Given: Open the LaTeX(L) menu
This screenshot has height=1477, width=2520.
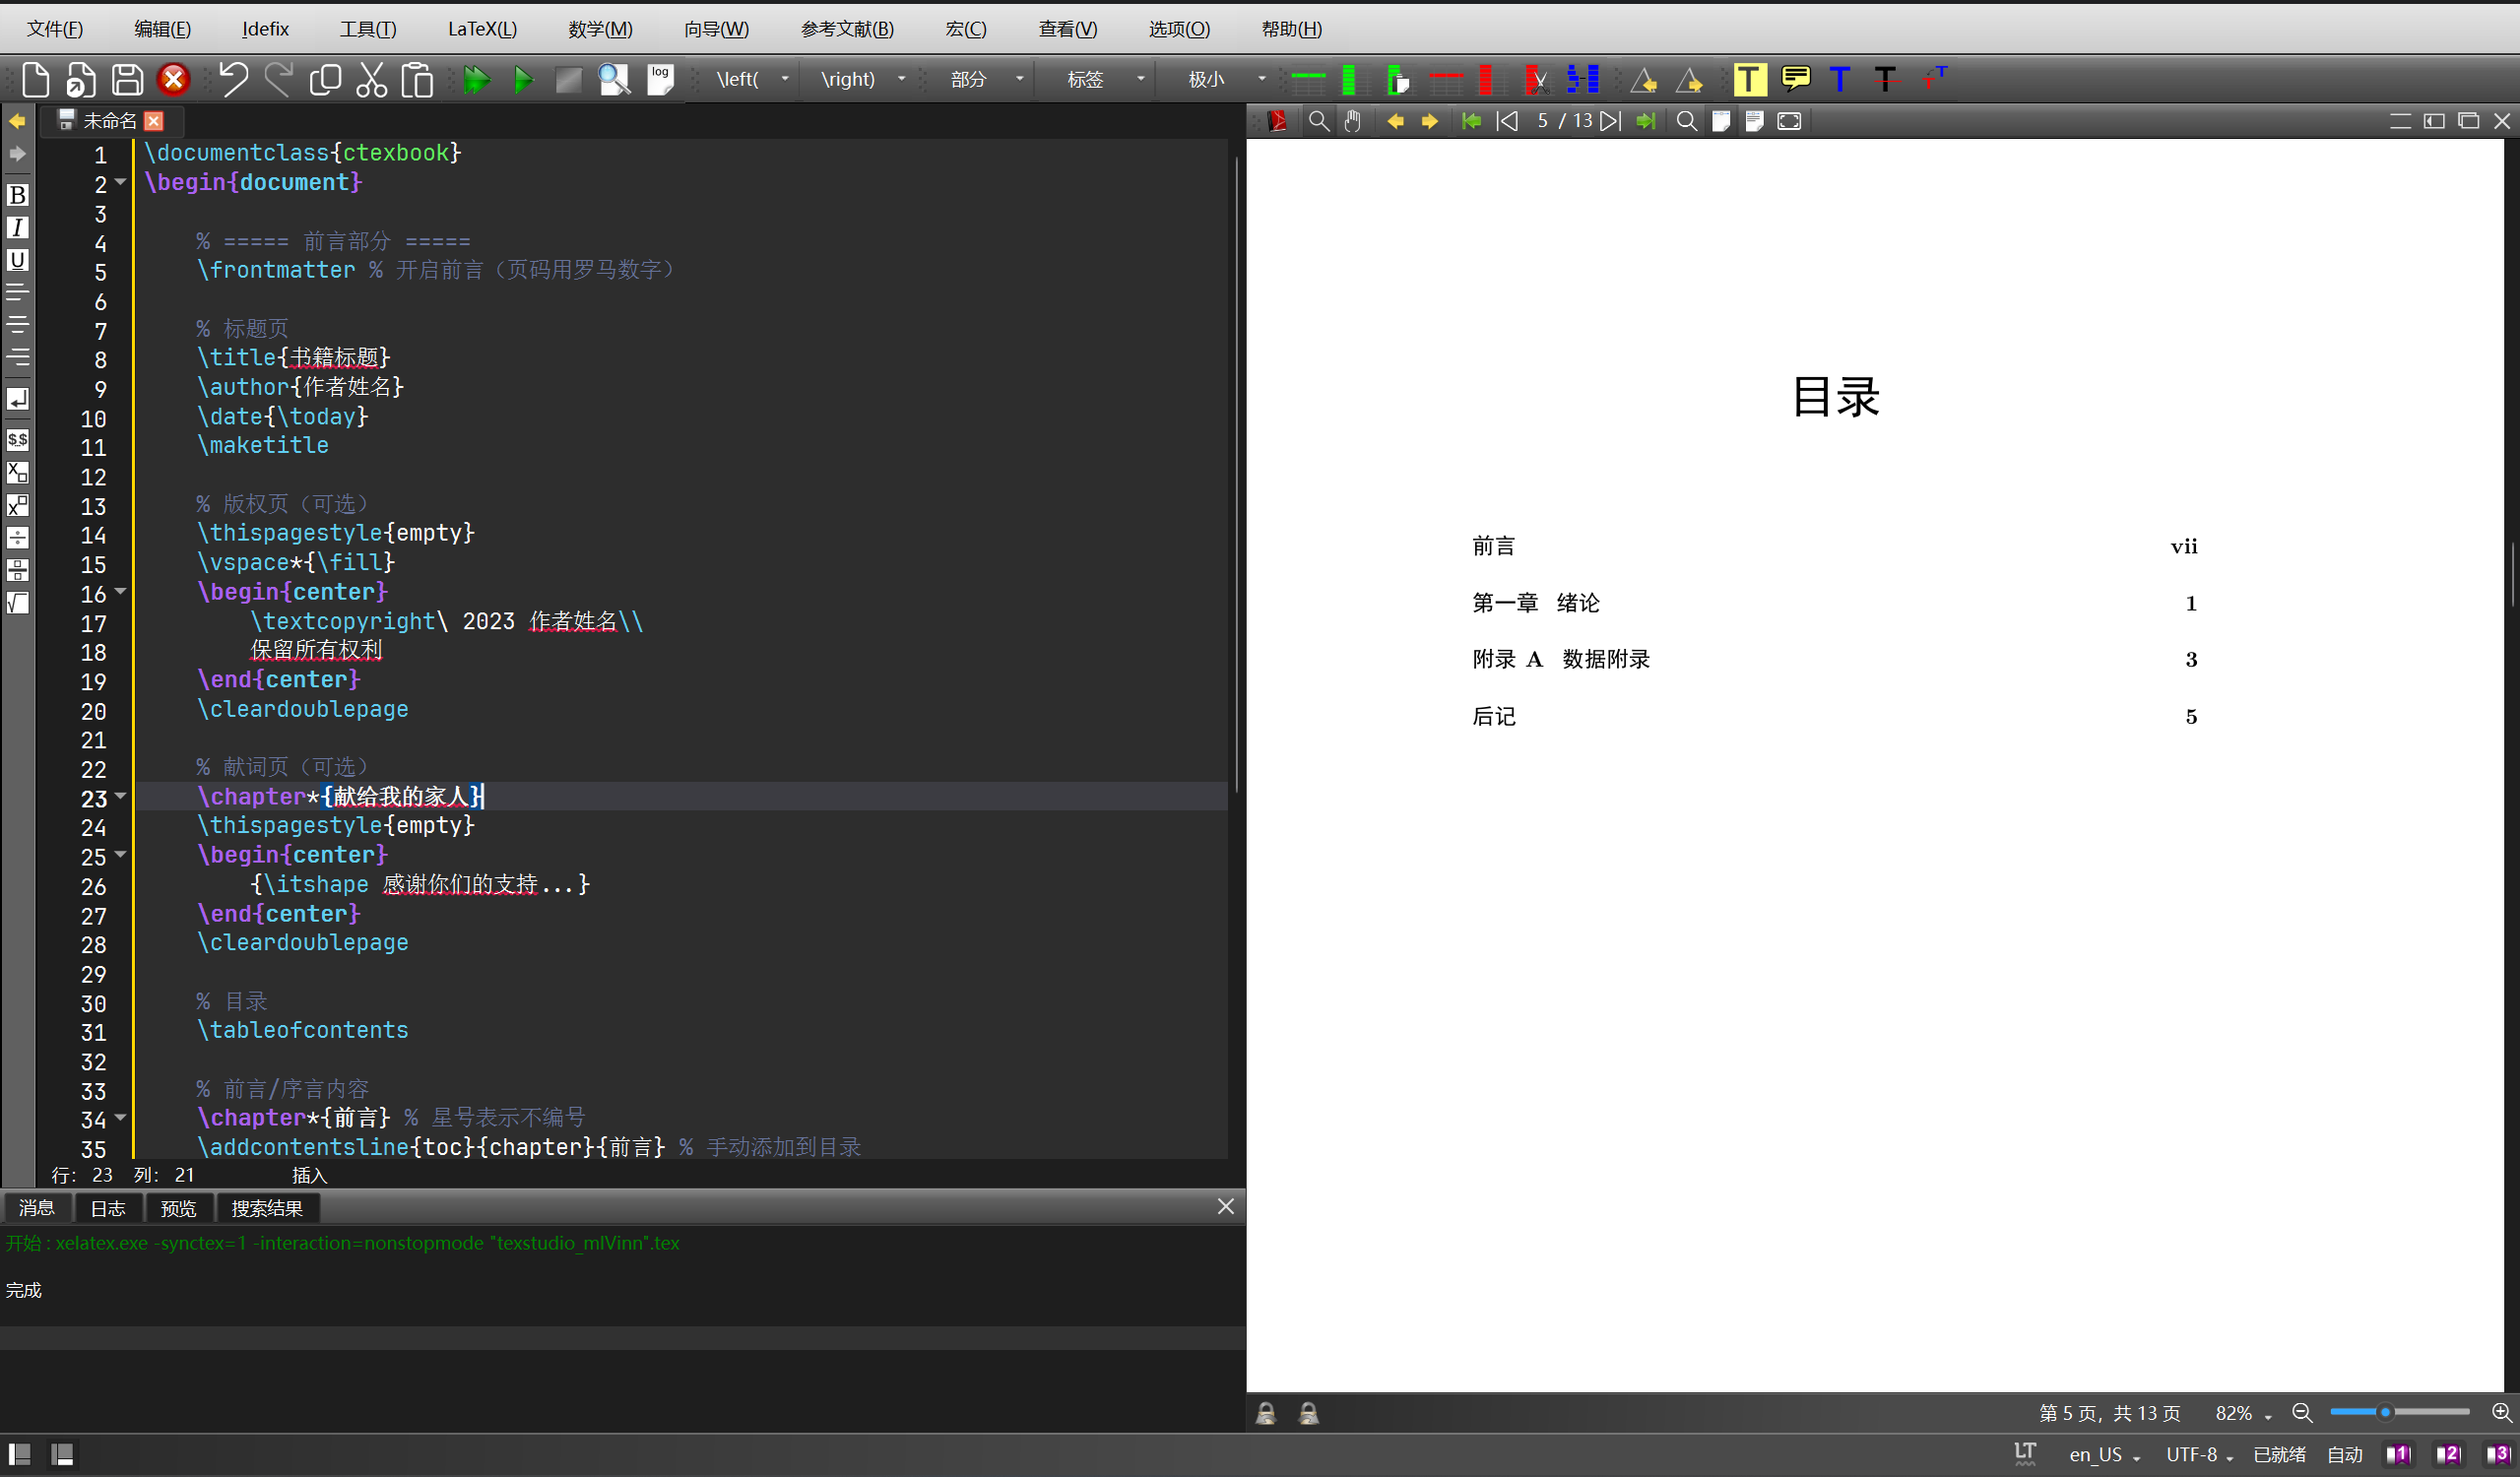Looking at the screenshot, I should 482,29.
